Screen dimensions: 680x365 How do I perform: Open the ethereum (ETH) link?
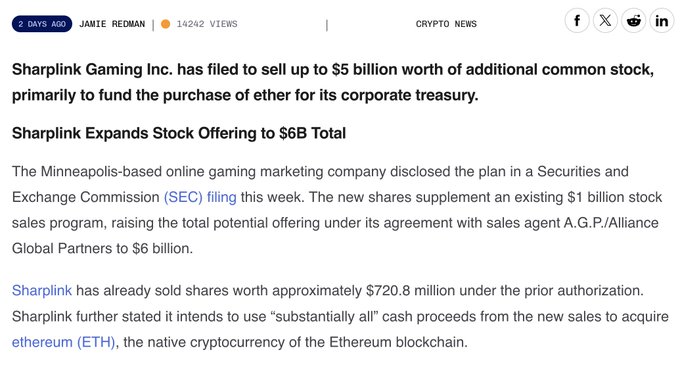(63, 342)
